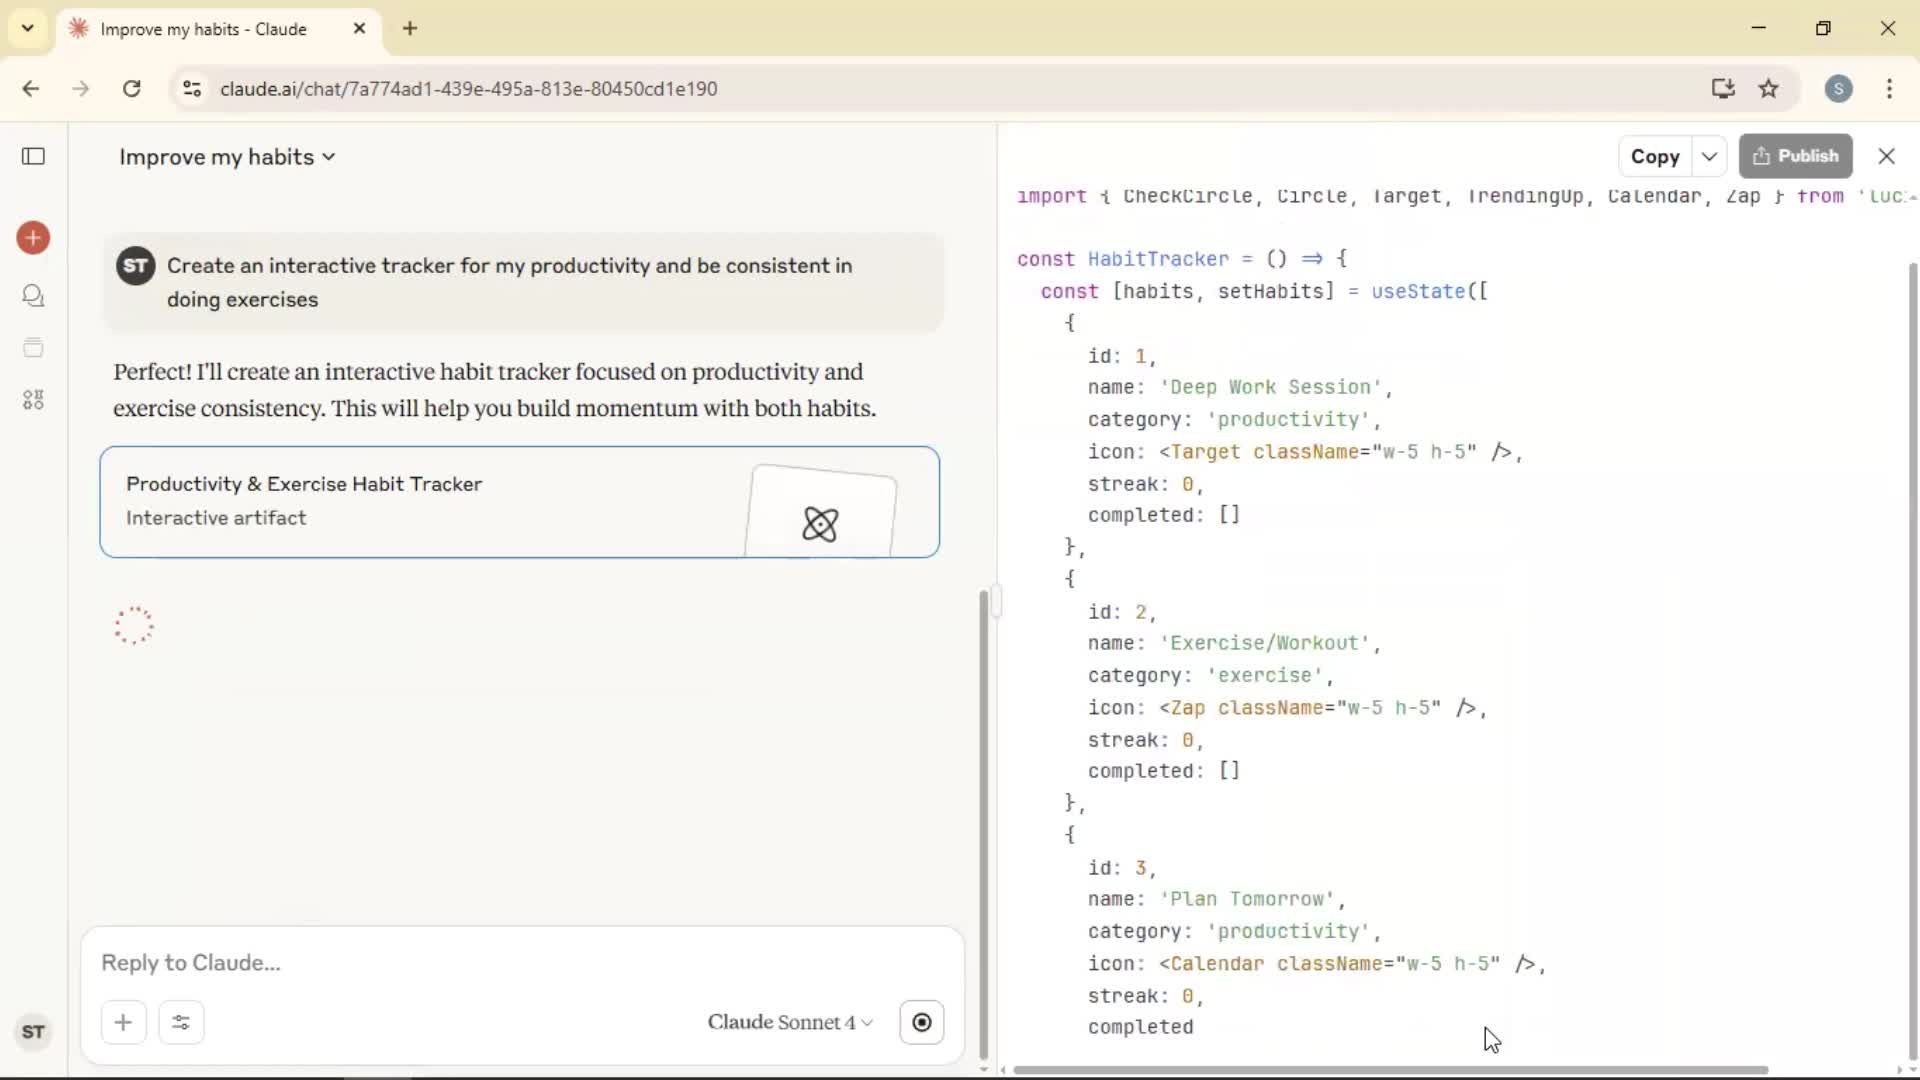This screenshot has width=1920, height=1080.
Task: Click the useState call in the code
Action: 1417,291
